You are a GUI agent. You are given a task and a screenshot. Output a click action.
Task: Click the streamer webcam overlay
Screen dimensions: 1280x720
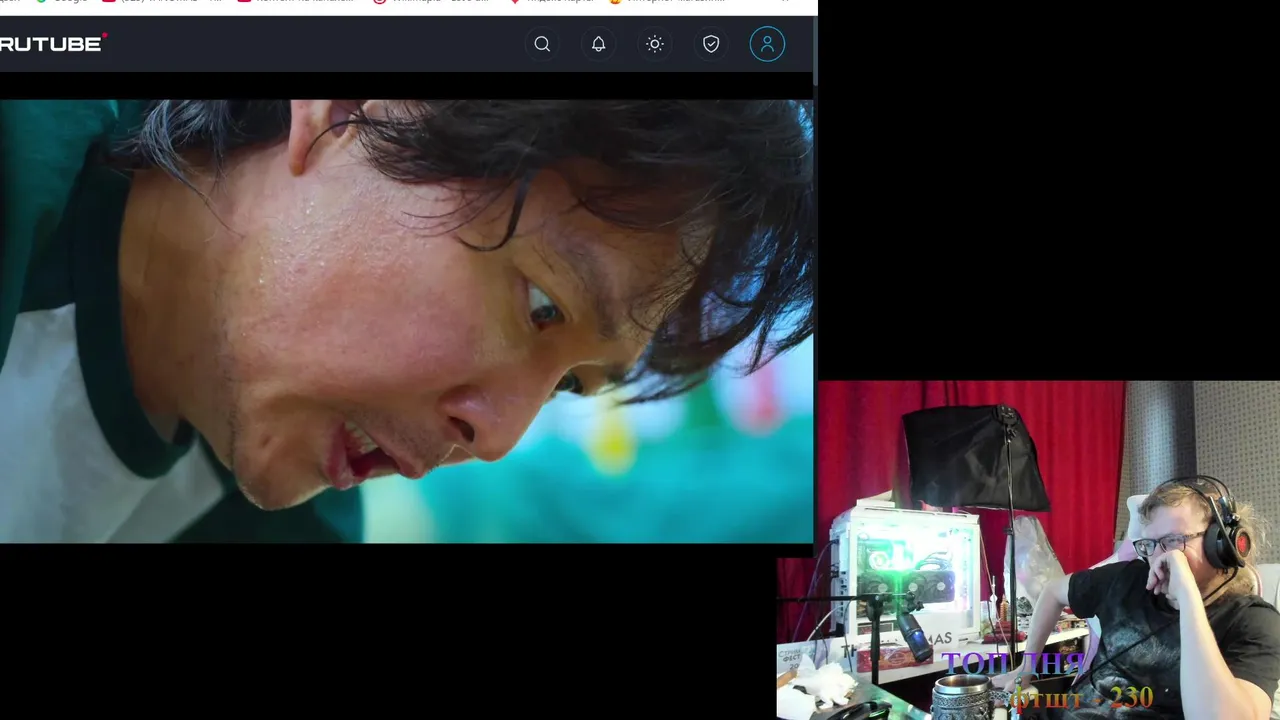click(1029, 550)
